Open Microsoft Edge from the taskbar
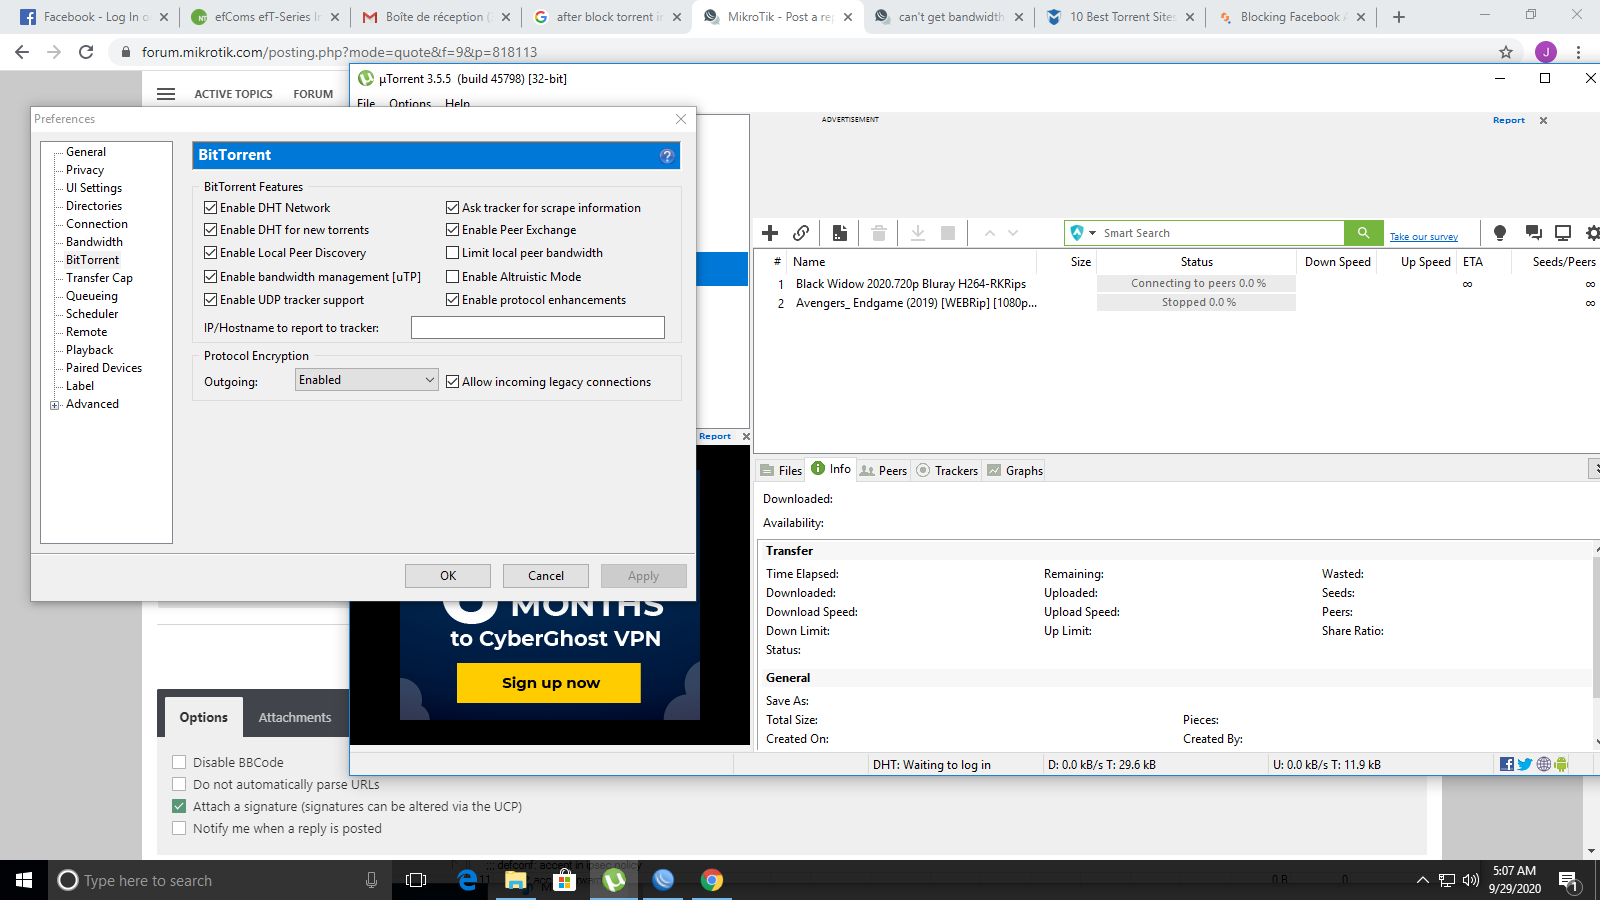Image resolution: width=1600 pixels, height=900 pixels. click(x=467, y=880)
